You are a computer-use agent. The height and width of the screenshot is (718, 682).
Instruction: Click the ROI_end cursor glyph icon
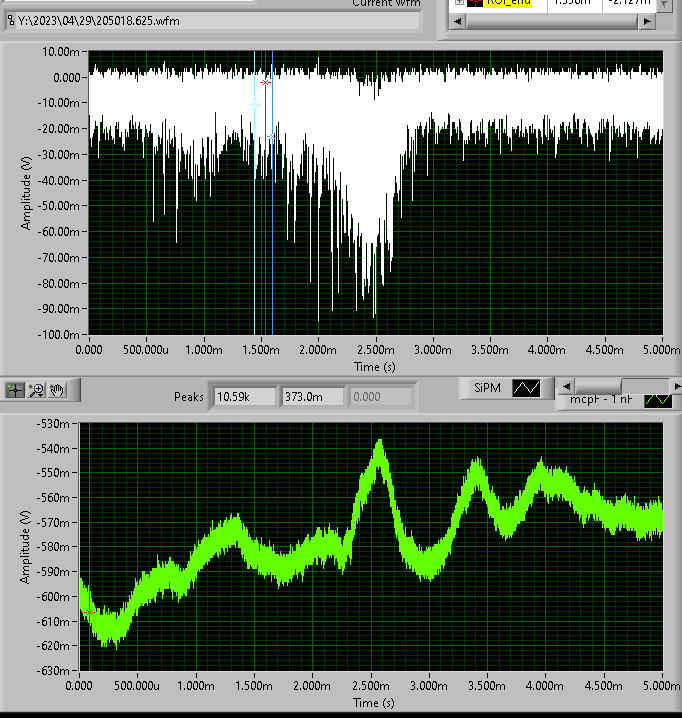[x=475, y=3]
